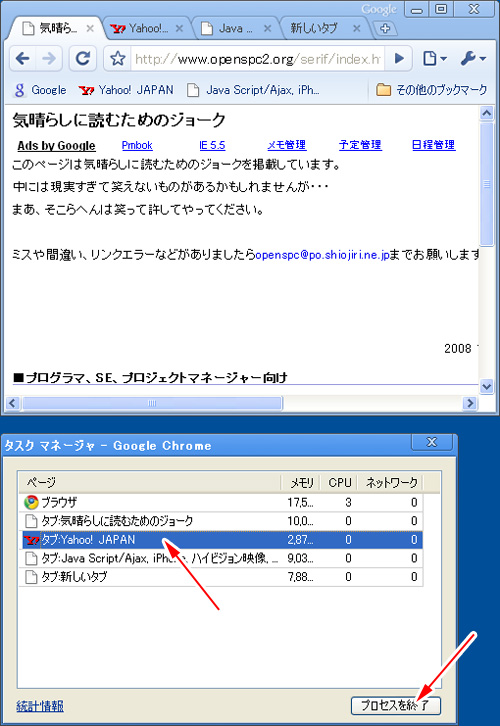Screen dimensions: 500x726
Task: Open the page menu dropdown
Action: pyautogui.click(x=435, y=58)
